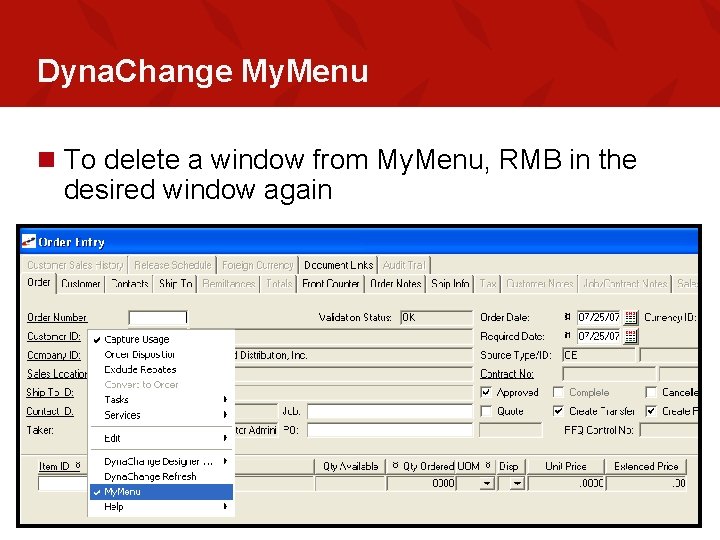The height and width of the screenshot is (540, 720).
Task: Open calendar icon next to Required Date
Action: 631,336
